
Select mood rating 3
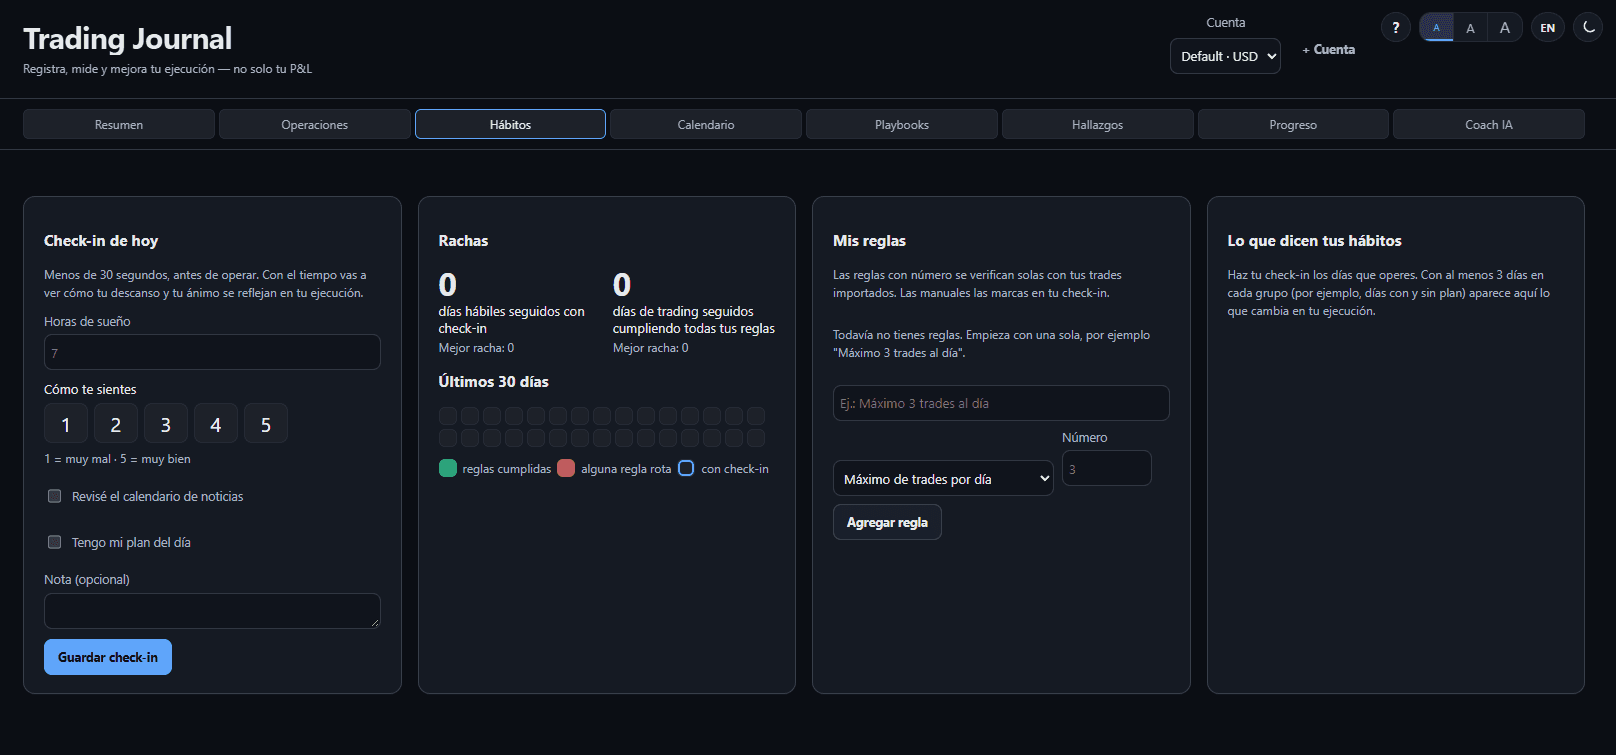[x=166, y=424]
